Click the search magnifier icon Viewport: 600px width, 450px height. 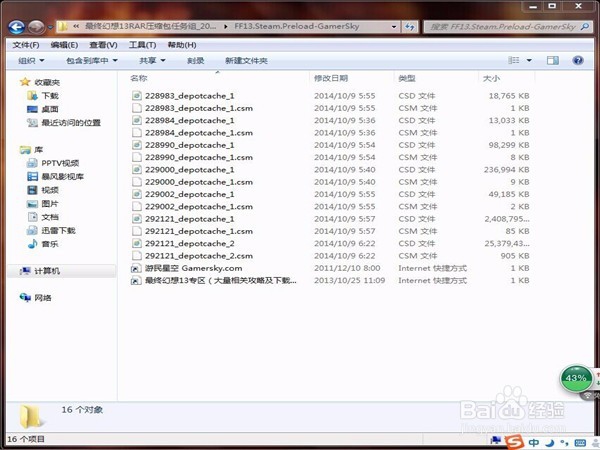(585, 27)
